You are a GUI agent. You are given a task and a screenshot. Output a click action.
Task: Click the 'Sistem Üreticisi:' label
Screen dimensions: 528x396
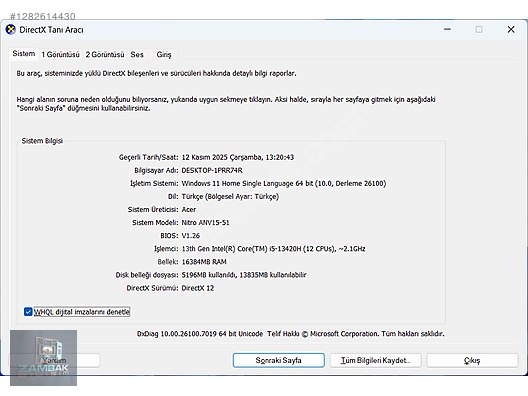[153, 209]
